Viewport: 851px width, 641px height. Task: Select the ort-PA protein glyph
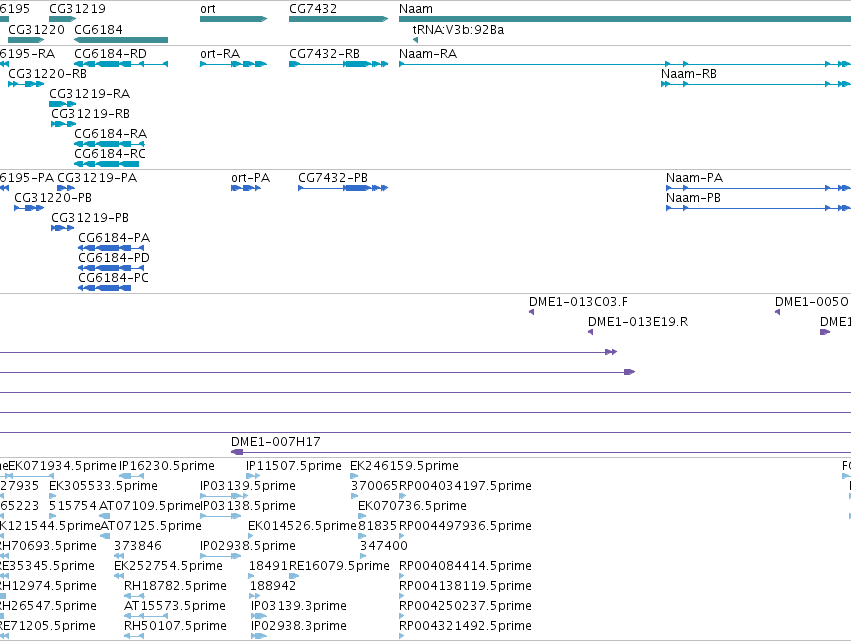[x=246, y=188]
